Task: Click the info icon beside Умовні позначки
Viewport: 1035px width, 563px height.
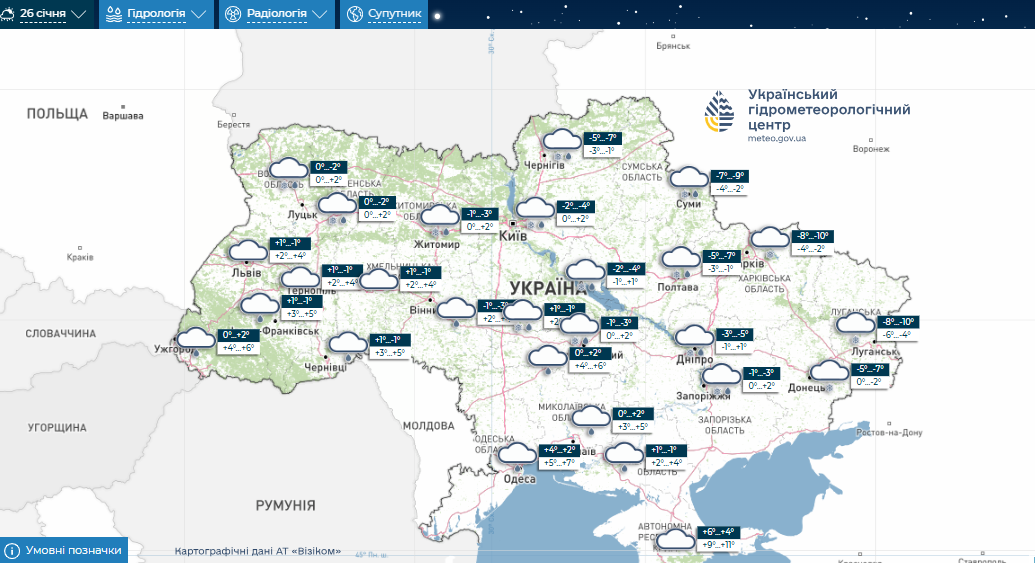Action: [x=12, y=550]
